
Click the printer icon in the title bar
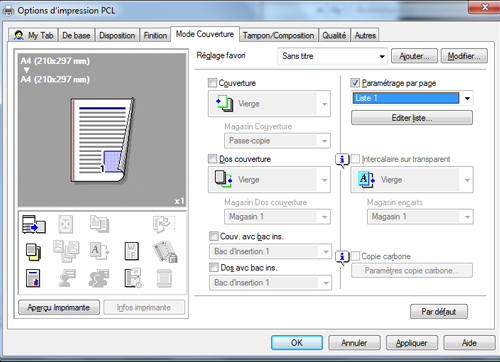[8, 11]
